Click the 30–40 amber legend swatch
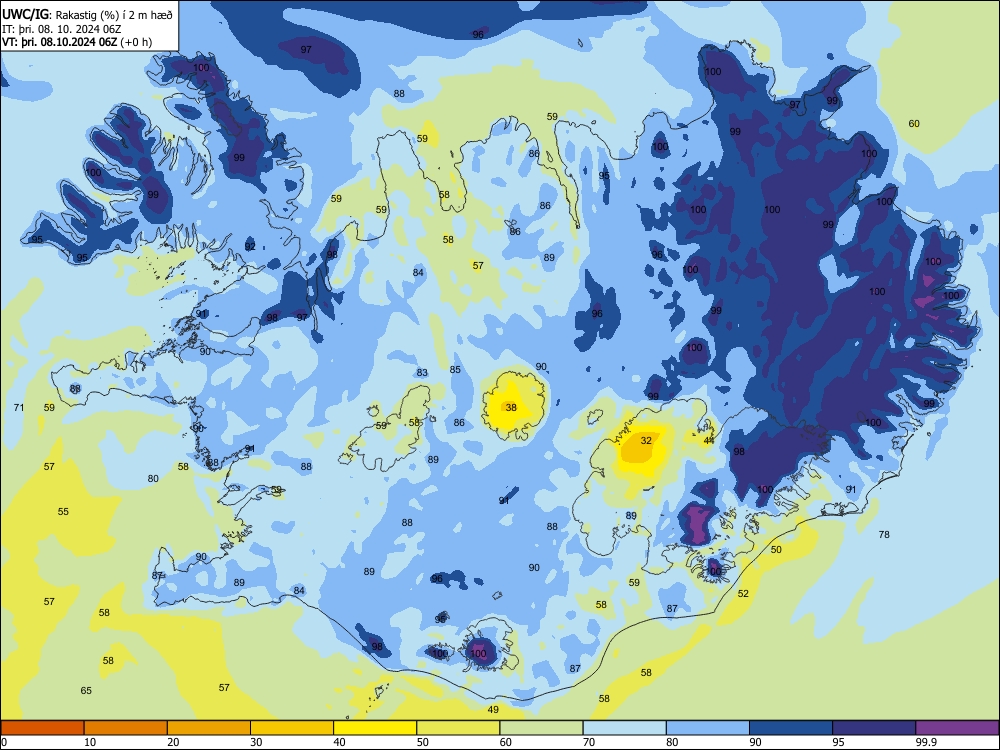The width and height of the screenshot is (1000, 750). coord(292,728)
